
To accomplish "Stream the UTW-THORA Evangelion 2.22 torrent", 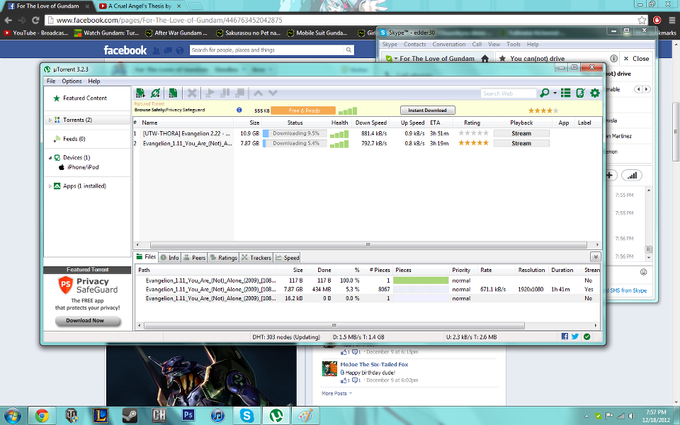I will click(521, 133).
